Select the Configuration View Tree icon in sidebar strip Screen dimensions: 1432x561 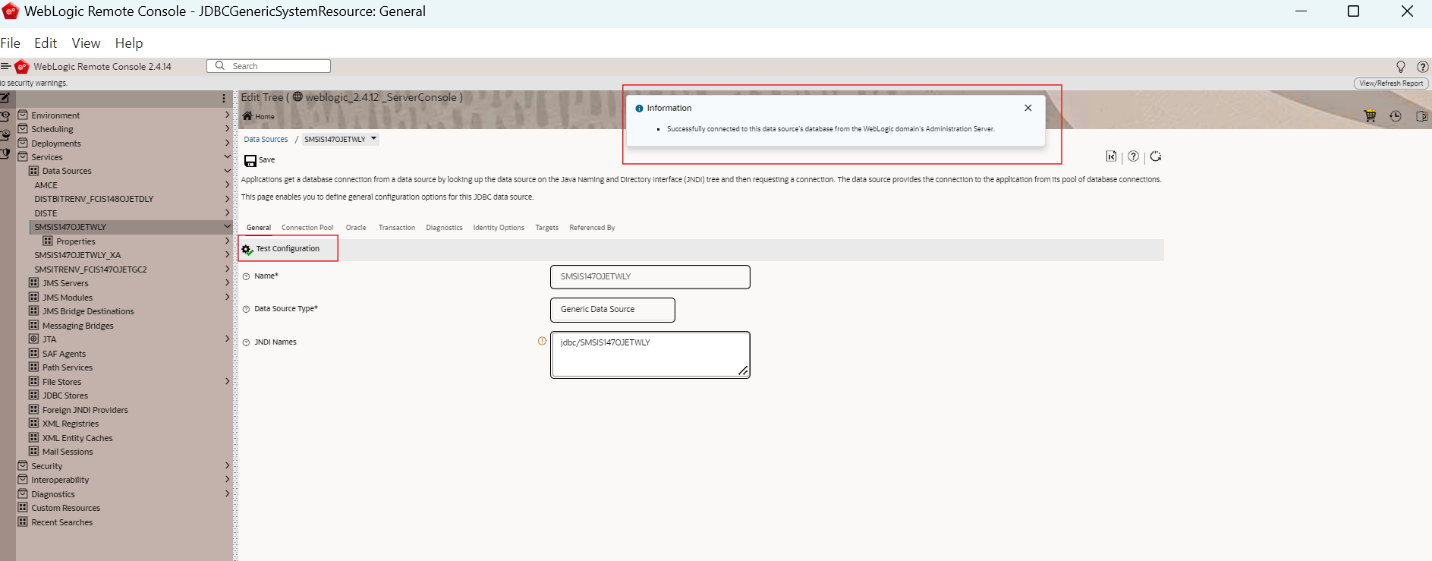5,116
